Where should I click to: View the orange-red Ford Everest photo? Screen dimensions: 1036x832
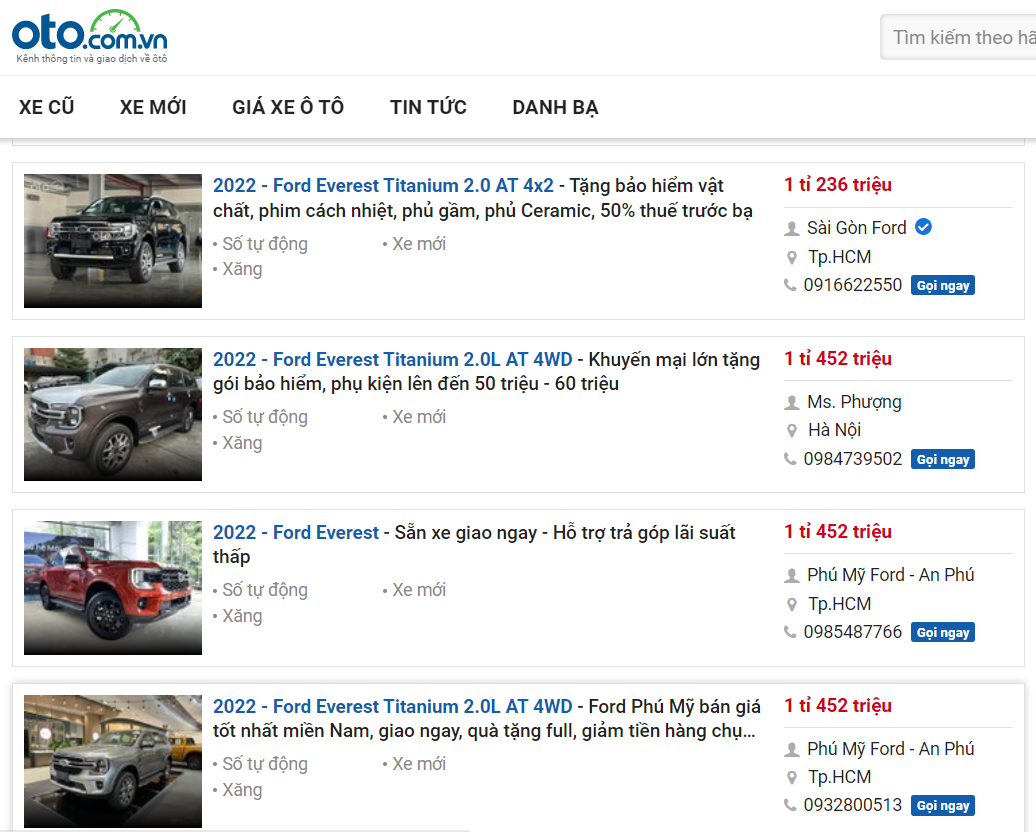click(x=113, y=588)
